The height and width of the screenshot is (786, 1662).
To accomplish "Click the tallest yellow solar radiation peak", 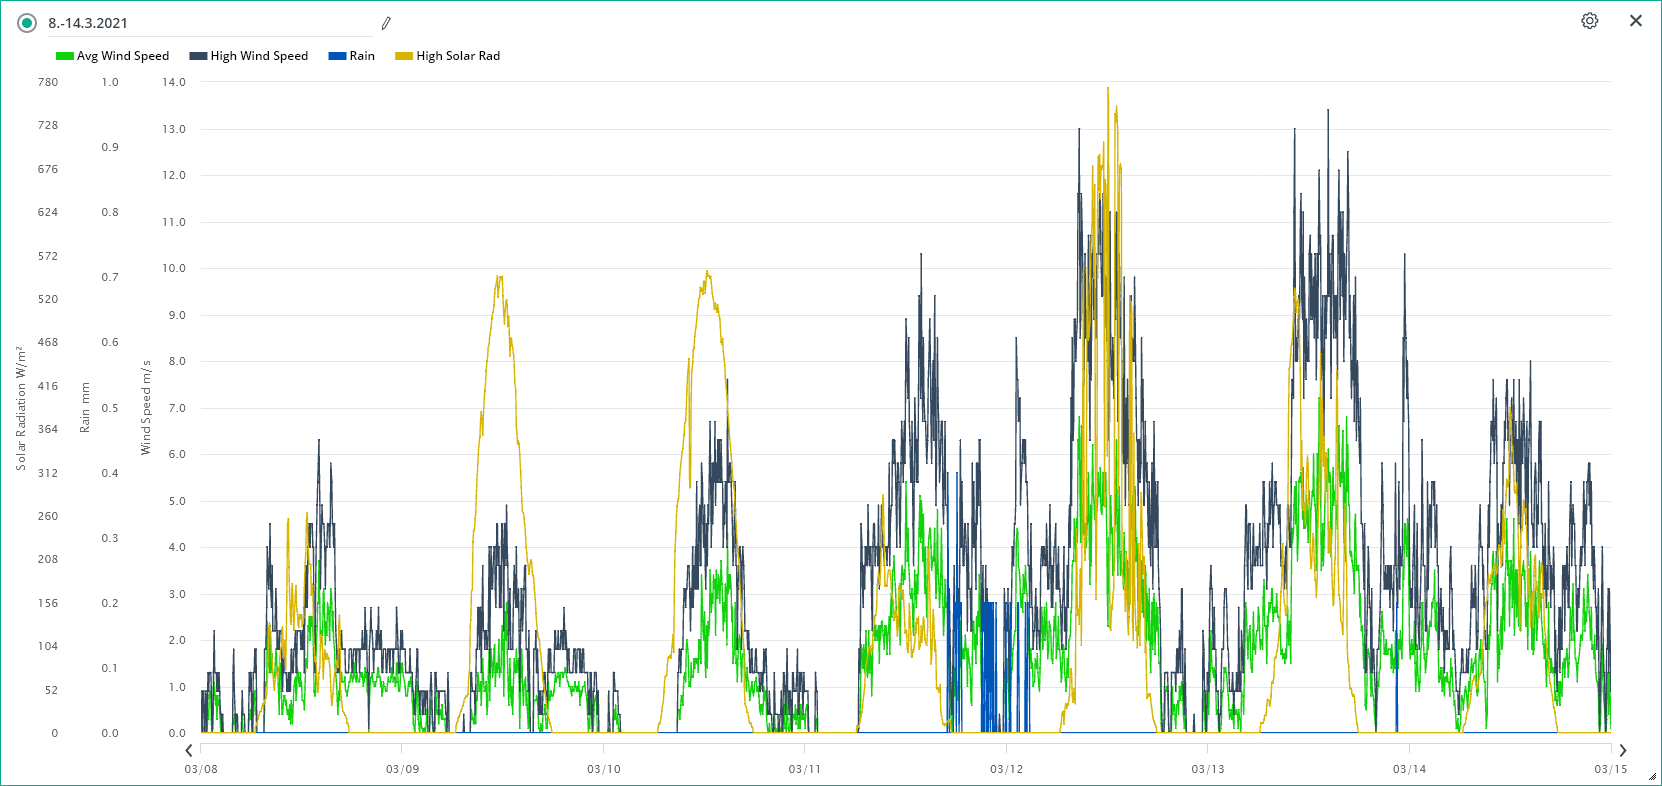I will (1108, 90).
